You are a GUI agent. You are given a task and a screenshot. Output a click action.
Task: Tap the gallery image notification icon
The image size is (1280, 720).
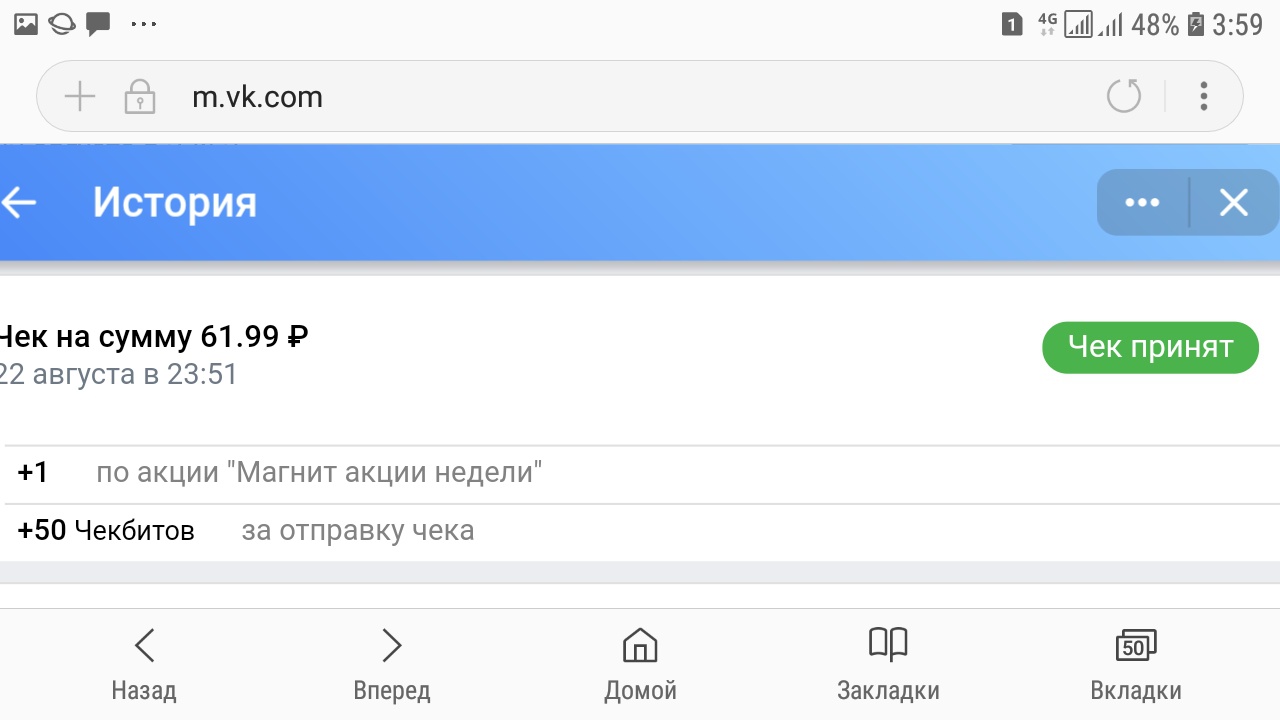(26, 24)
